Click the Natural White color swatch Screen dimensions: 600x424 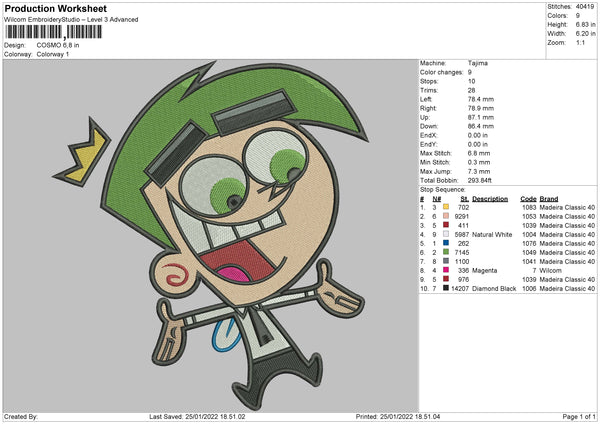446,234
